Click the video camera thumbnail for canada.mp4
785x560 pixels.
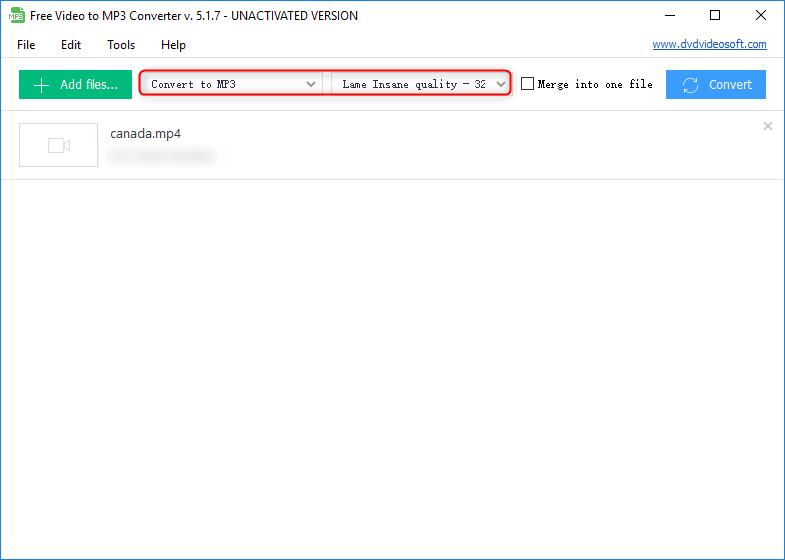point(59,145)
